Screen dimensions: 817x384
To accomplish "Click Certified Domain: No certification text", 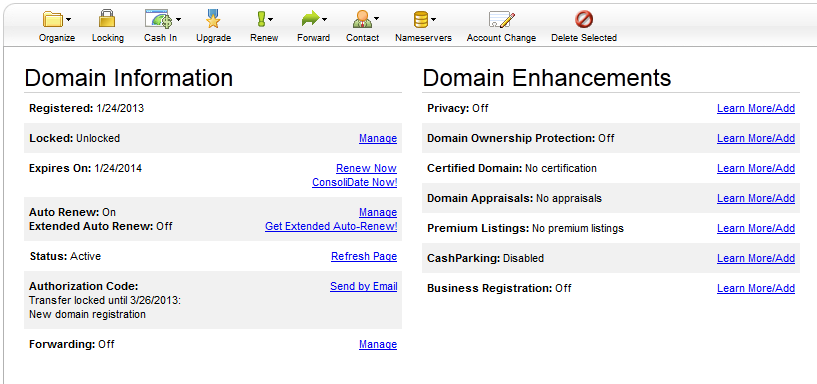I will pos(512,168).
